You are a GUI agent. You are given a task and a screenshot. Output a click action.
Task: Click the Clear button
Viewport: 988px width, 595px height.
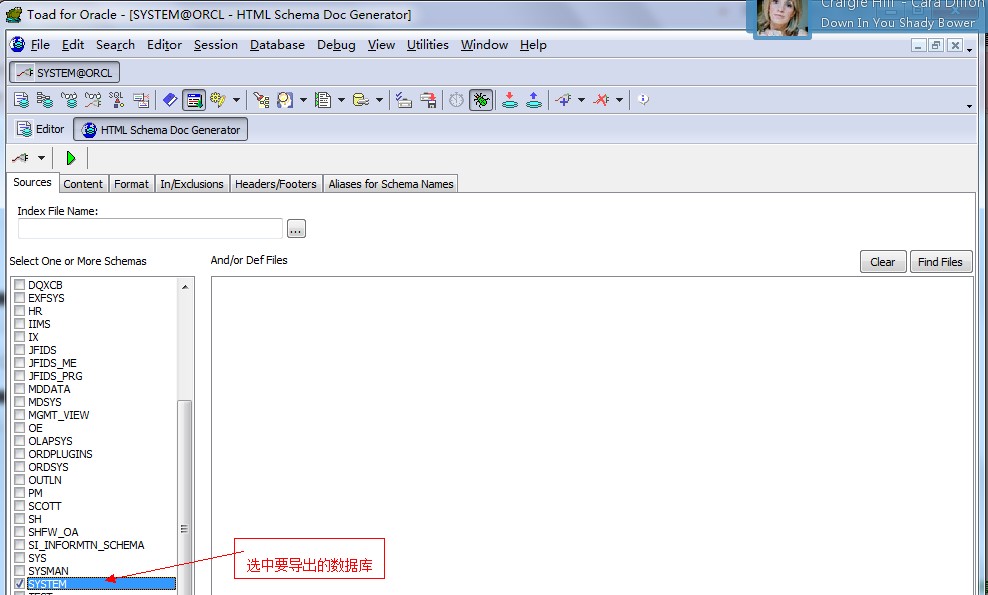[x=883, y=262]
